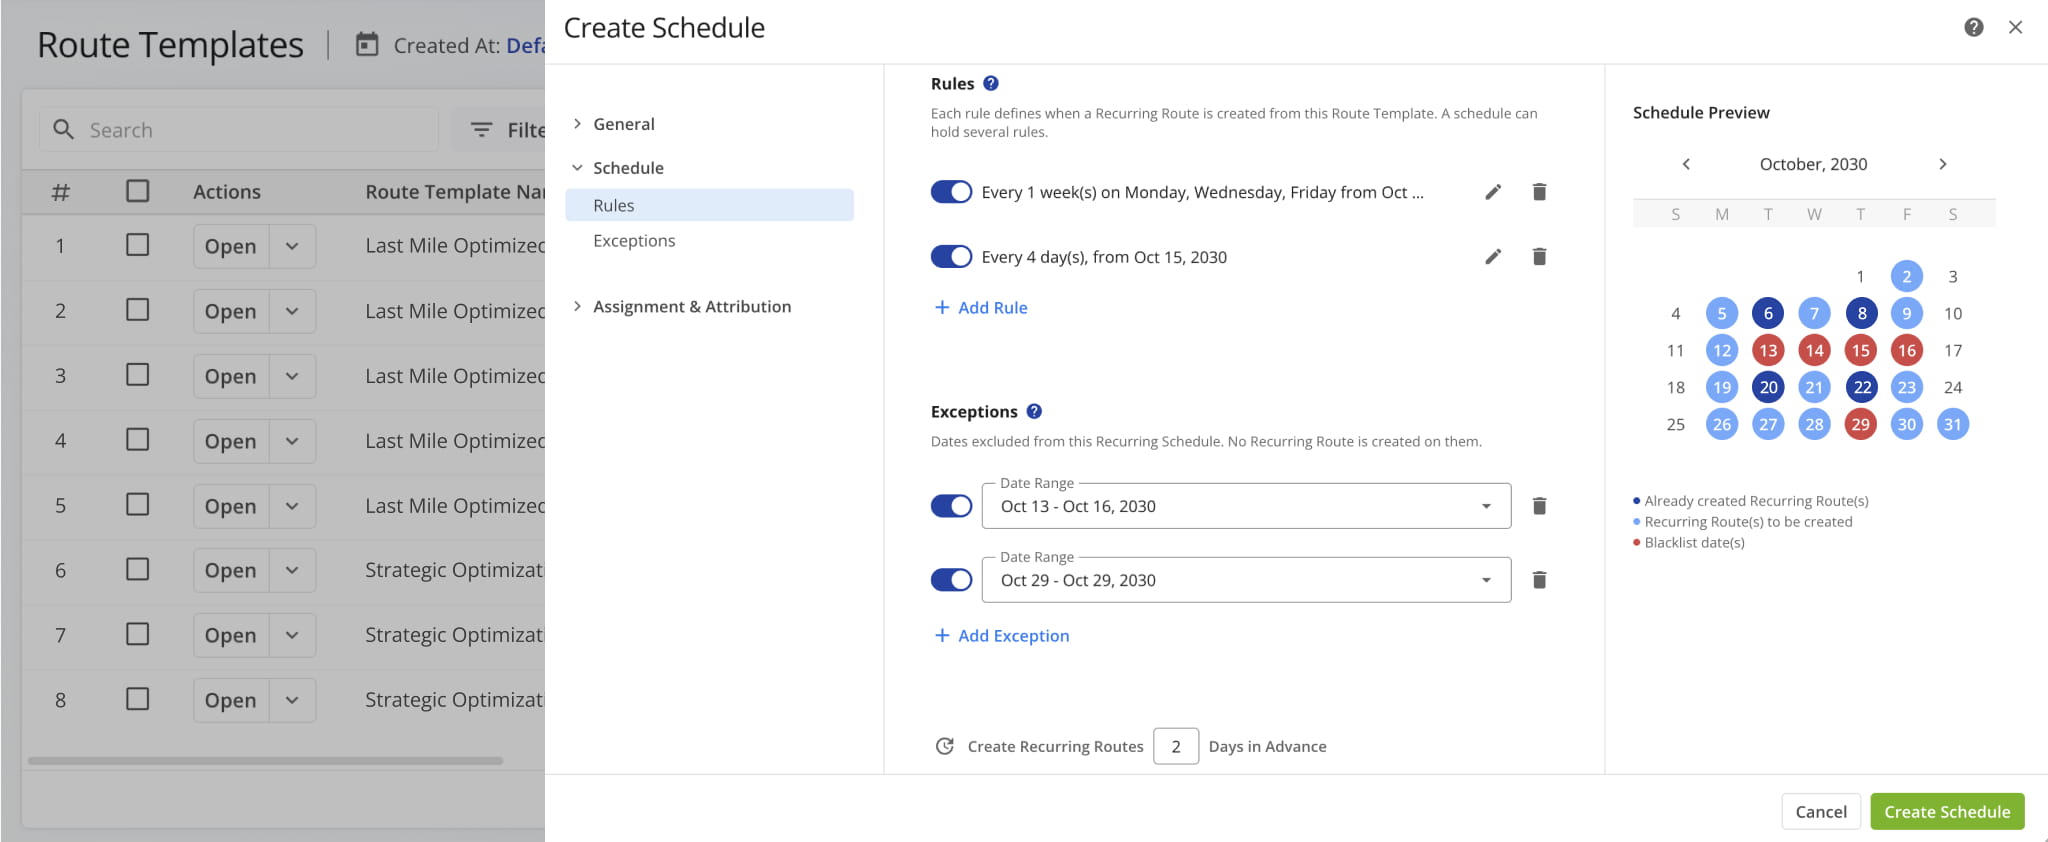Toggle off the Oct 13 - Oct 16 exception

(951, 506)
